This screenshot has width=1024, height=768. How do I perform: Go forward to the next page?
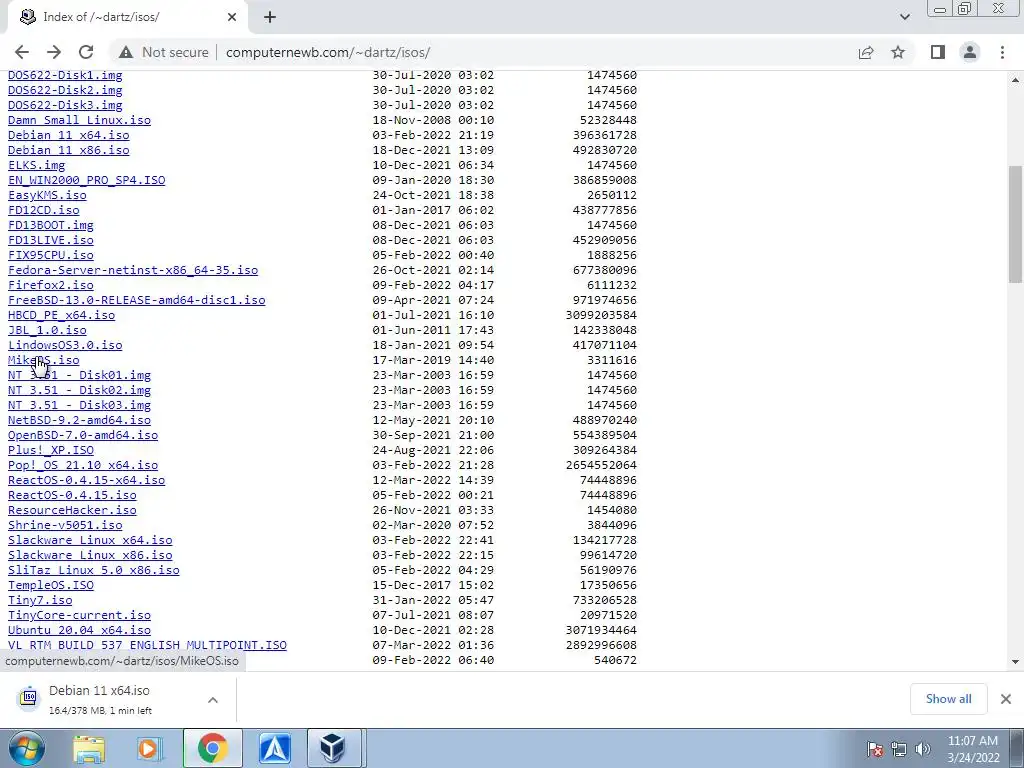coord(54,52)
